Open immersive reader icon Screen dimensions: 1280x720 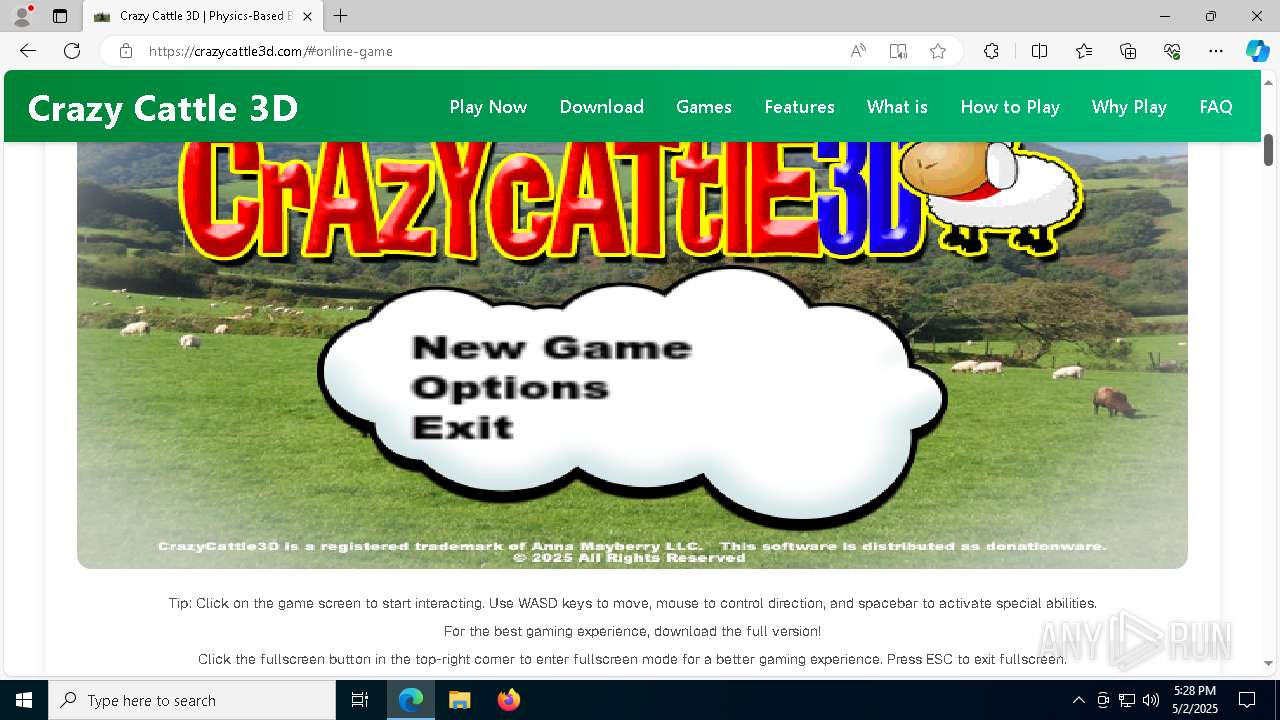point(898,51)
